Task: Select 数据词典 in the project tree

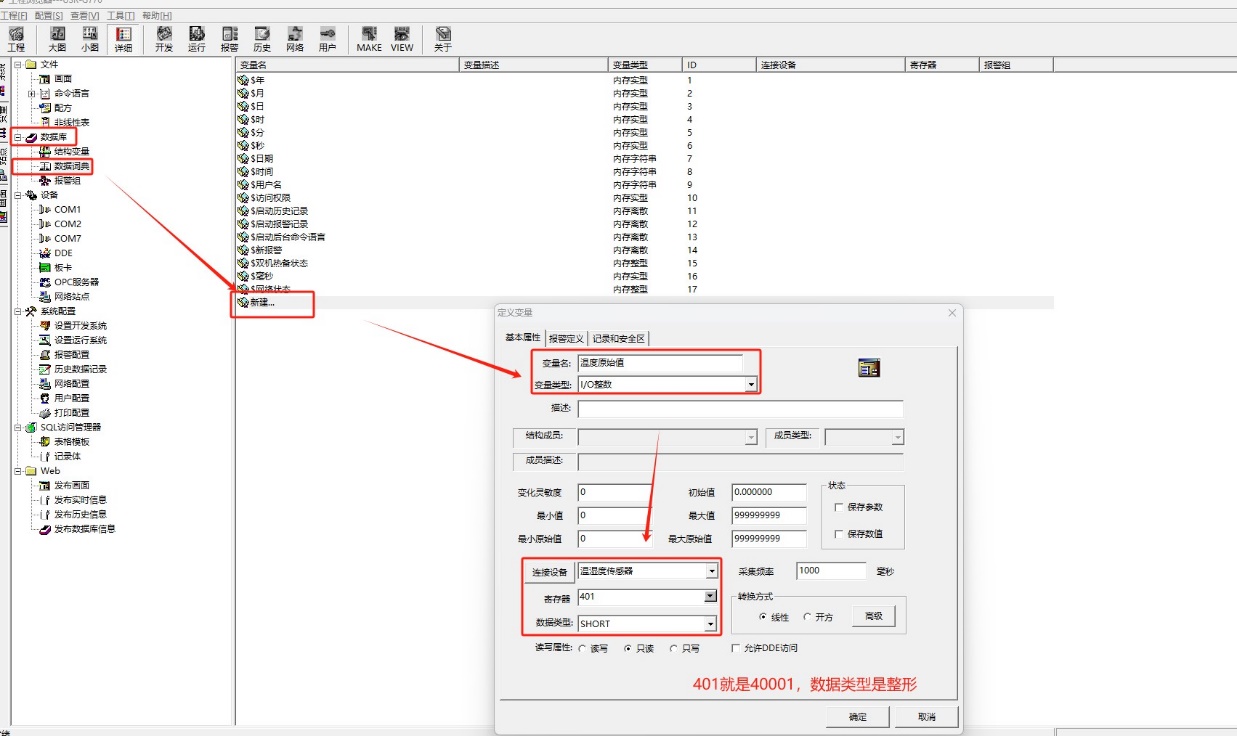Action: [x=71, y=166]
